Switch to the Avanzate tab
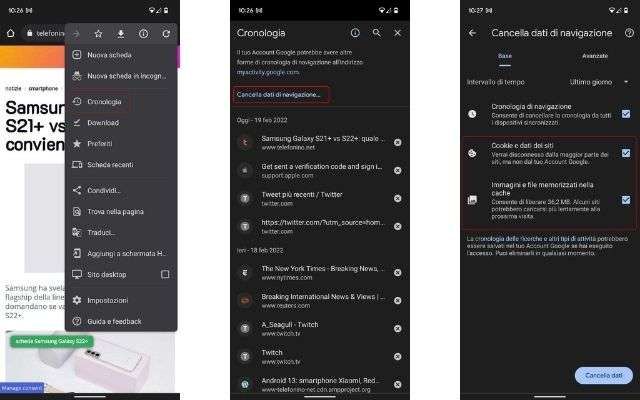Screen dimensions: 640x400 pyautogui.click(x=595, y=56)
